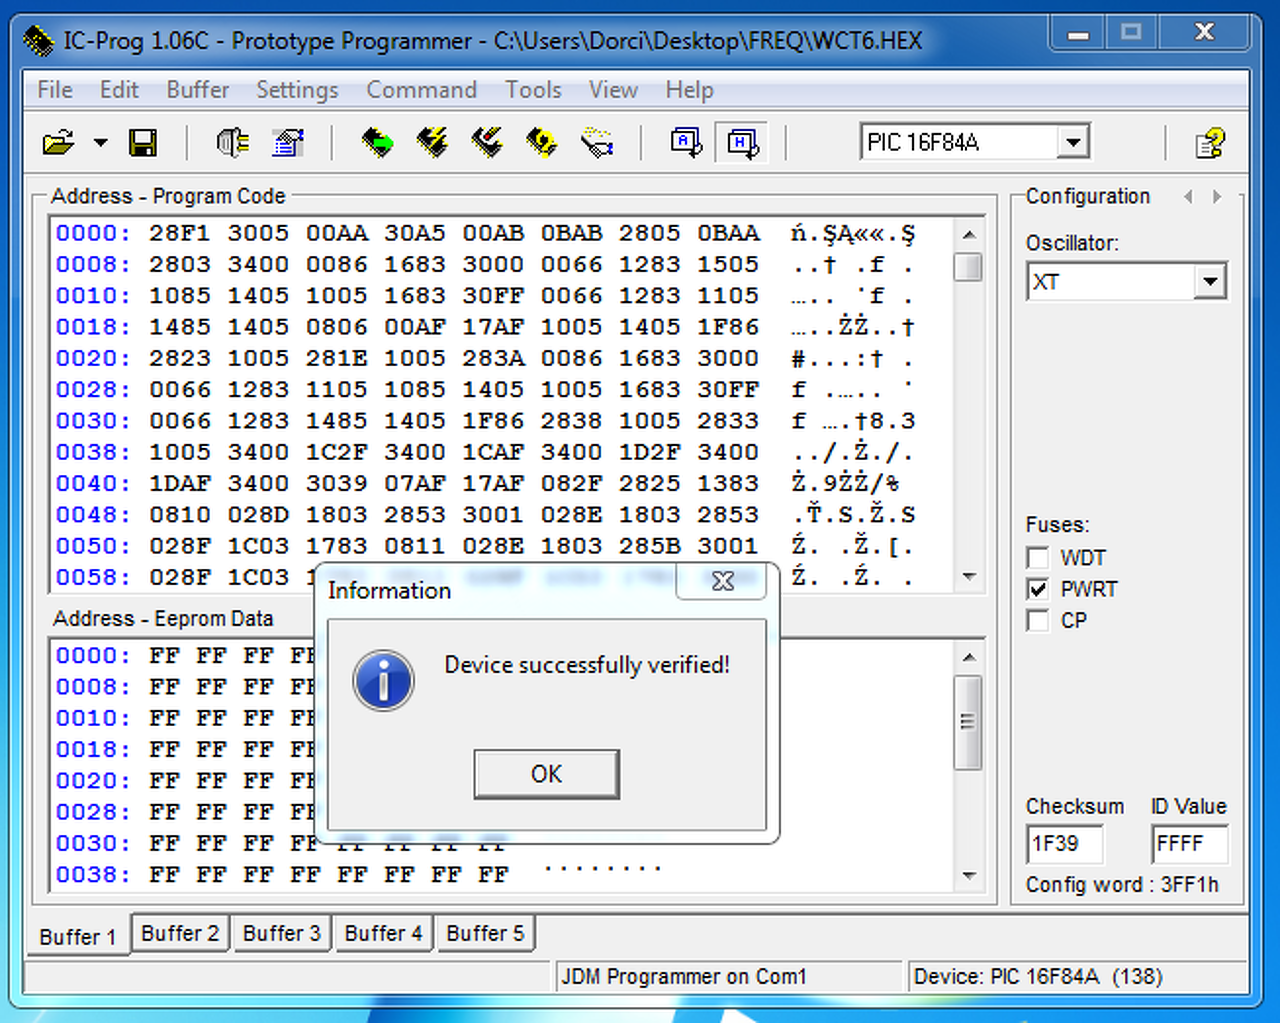The height and width of the screenshot is (1023, 1280).
Task: Click Eeprom Data scrollbar up arrow
Action: coord(968,657)
